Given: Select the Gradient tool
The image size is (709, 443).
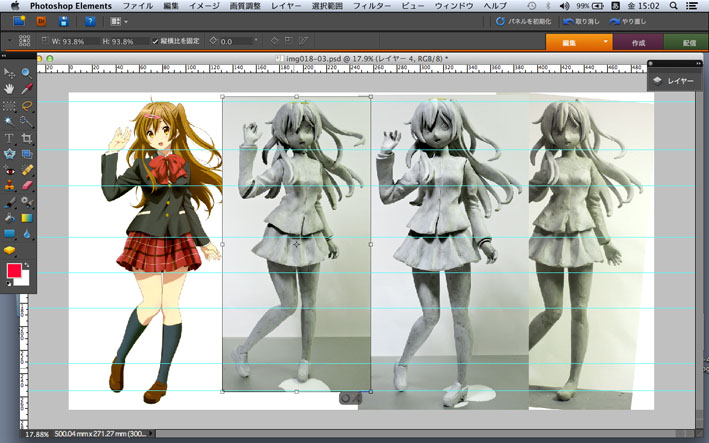Looking at the screenshot, I should coord(27,218).
